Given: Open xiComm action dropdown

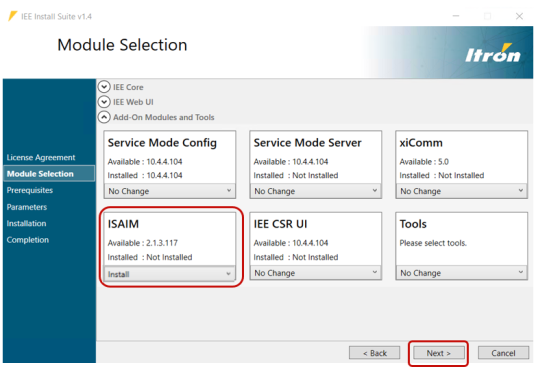Looking at the screenshot, I should [461, 191].
